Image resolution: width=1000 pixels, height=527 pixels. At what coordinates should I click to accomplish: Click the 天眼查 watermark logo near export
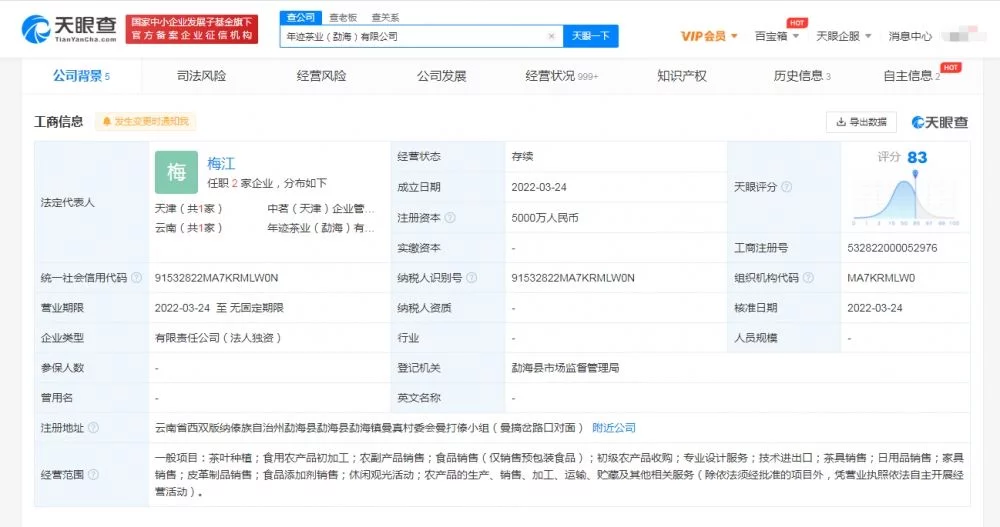[x=939, y=122]
